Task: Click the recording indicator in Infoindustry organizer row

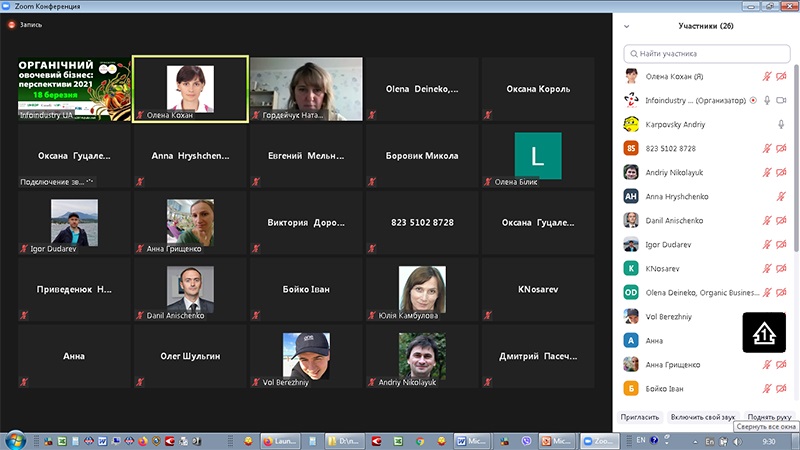Action: tap(753, 101)
